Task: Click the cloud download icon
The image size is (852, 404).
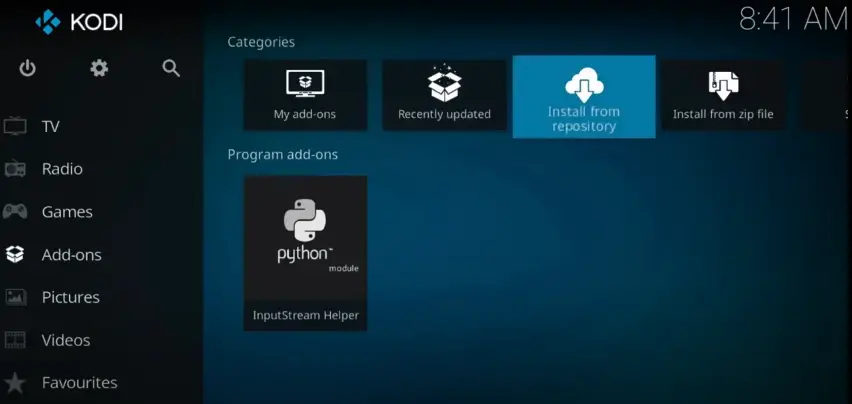Action: pyautogui.click(x=584, y=85)
